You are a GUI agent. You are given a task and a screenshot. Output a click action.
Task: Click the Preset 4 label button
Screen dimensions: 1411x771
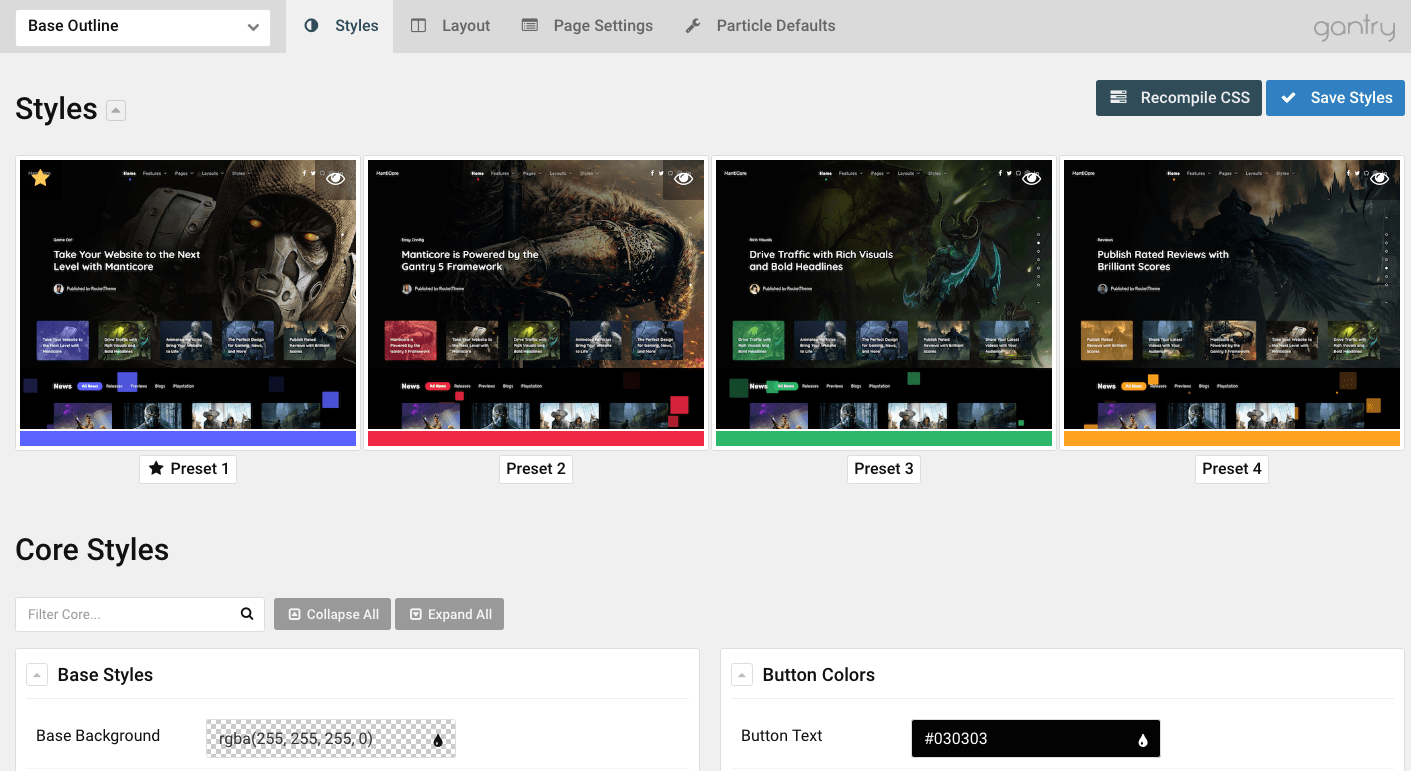1232,469
